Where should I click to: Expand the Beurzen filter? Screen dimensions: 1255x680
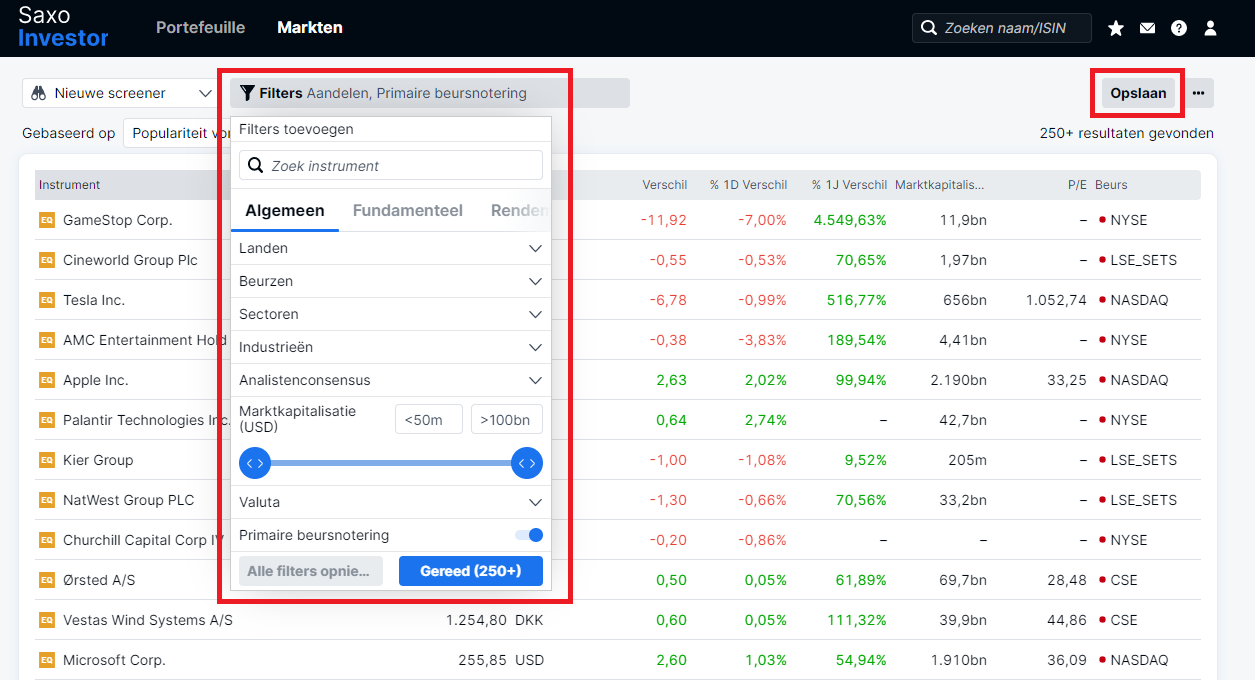tap(391, 281)
